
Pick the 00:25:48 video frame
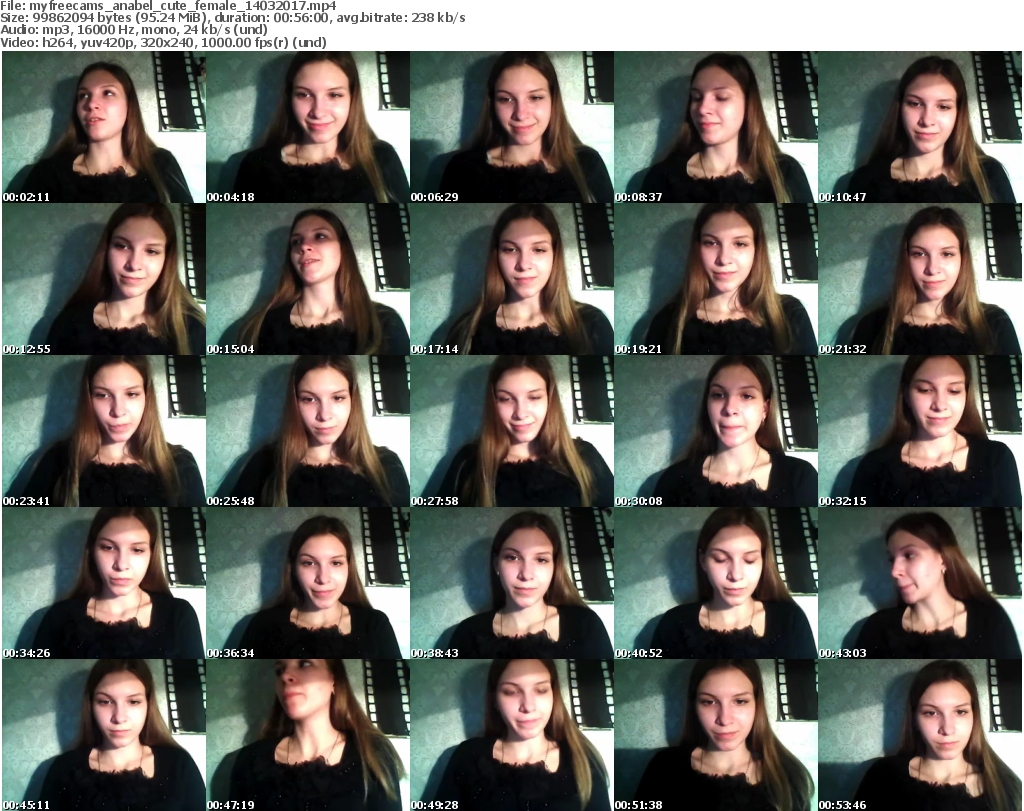(308, 431)
